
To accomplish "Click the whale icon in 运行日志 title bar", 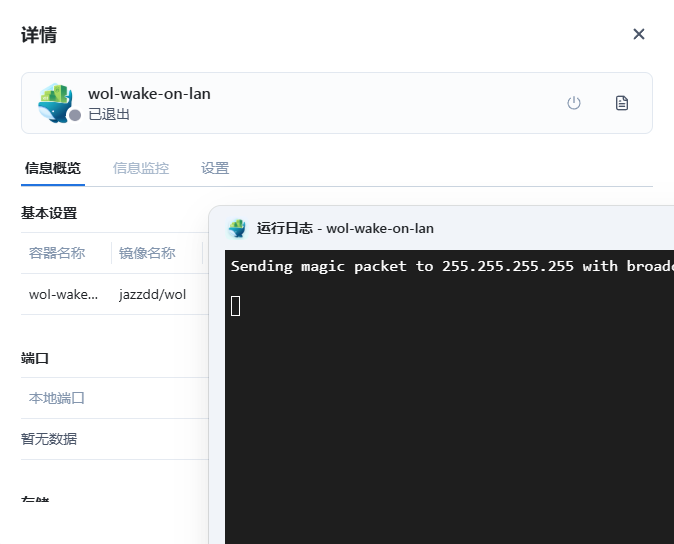I will 237,228.
